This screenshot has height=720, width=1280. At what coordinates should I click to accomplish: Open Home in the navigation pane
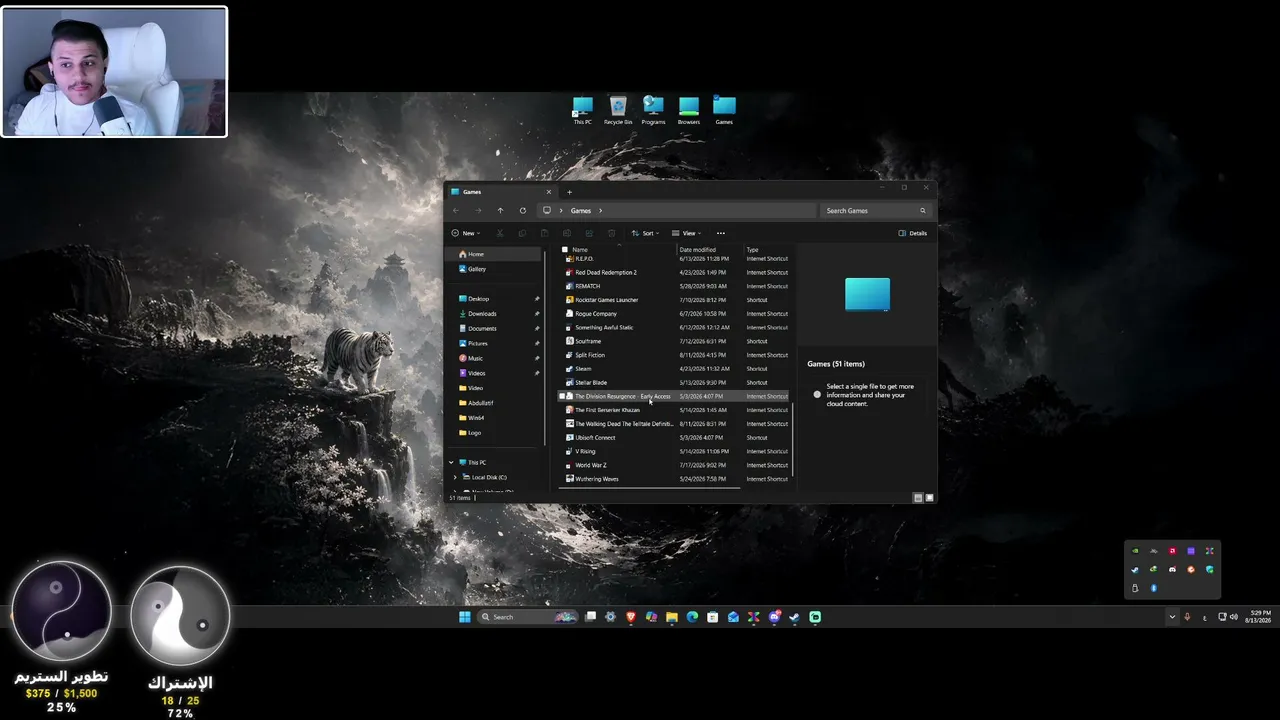point(494,254)
